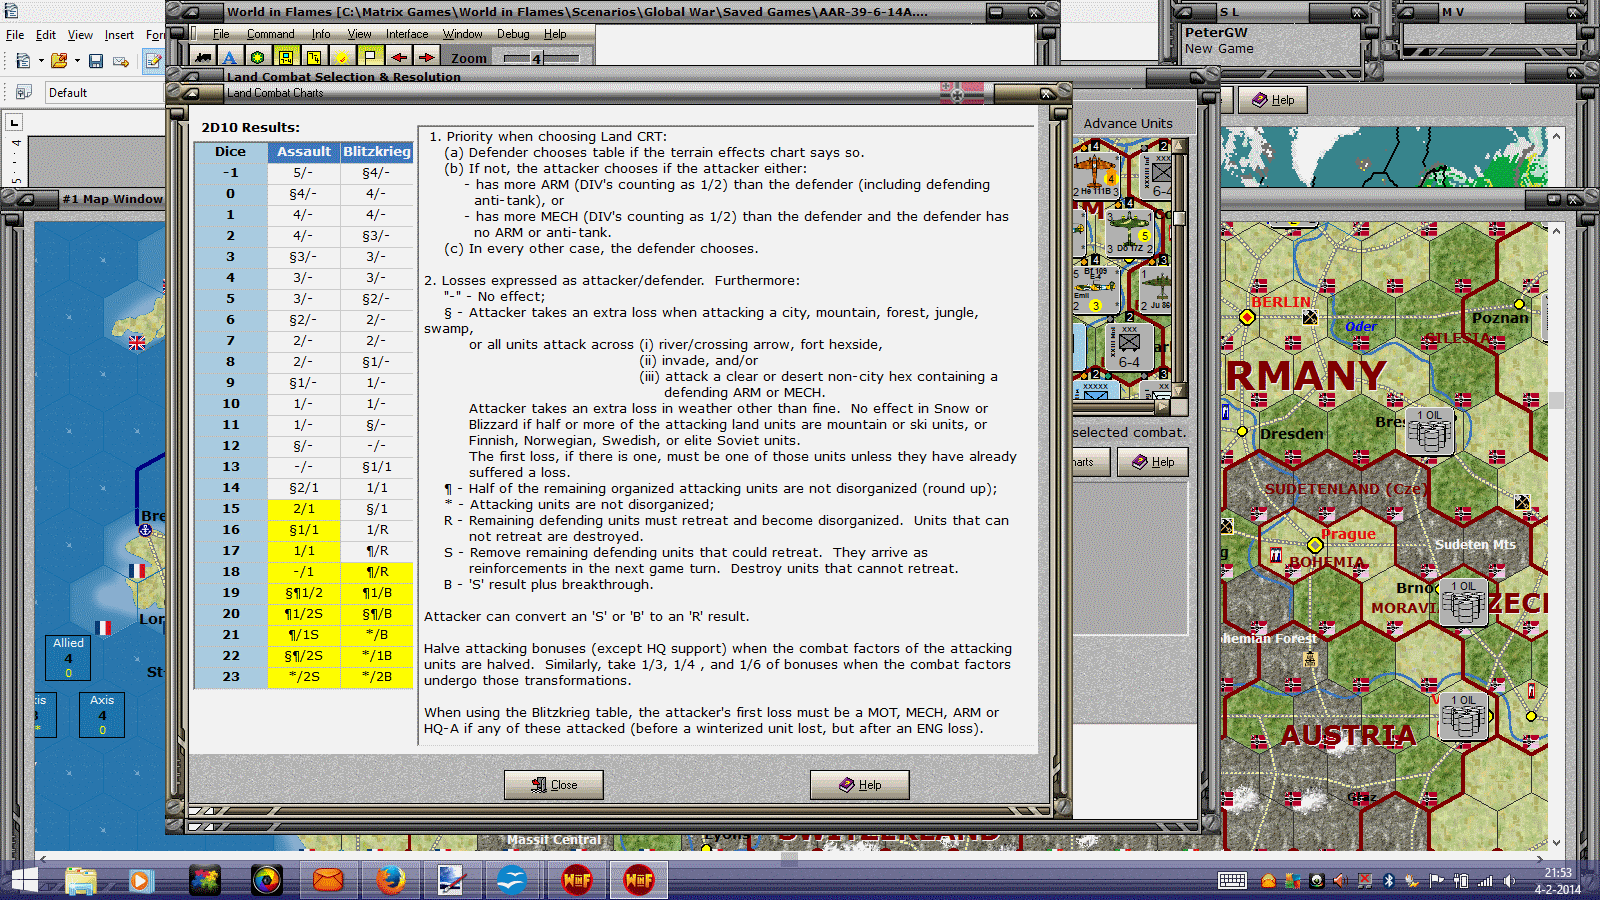Click unit panel horizontal scroll right arrow
The height and width of the screenshot is (900, 1600).
click(1162, 407)
